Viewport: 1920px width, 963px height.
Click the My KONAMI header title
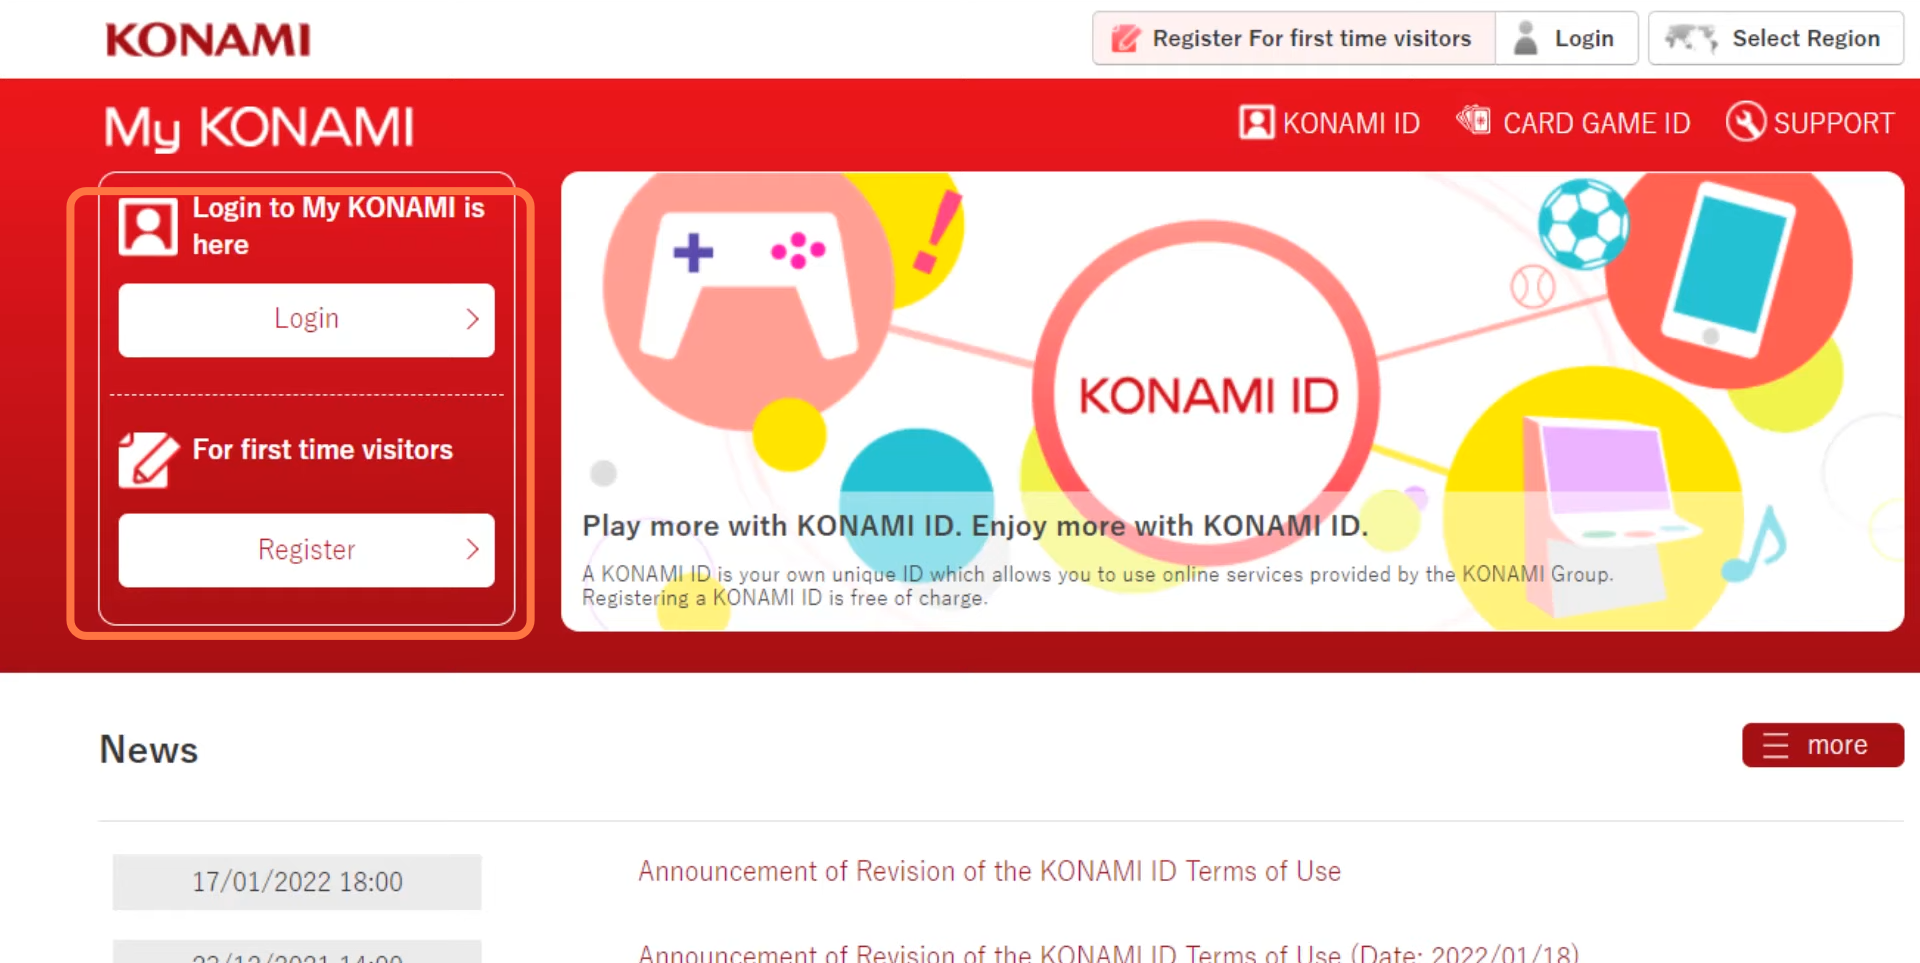point(259,128)
